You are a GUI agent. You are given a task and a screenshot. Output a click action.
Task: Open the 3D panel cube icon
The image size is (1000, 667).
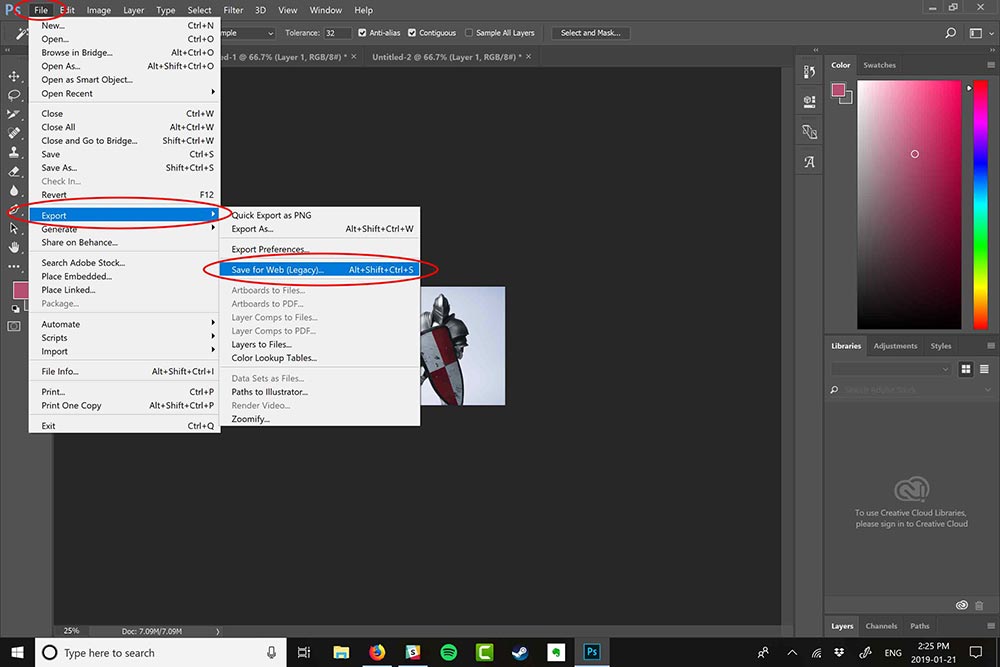coord(809,101)
